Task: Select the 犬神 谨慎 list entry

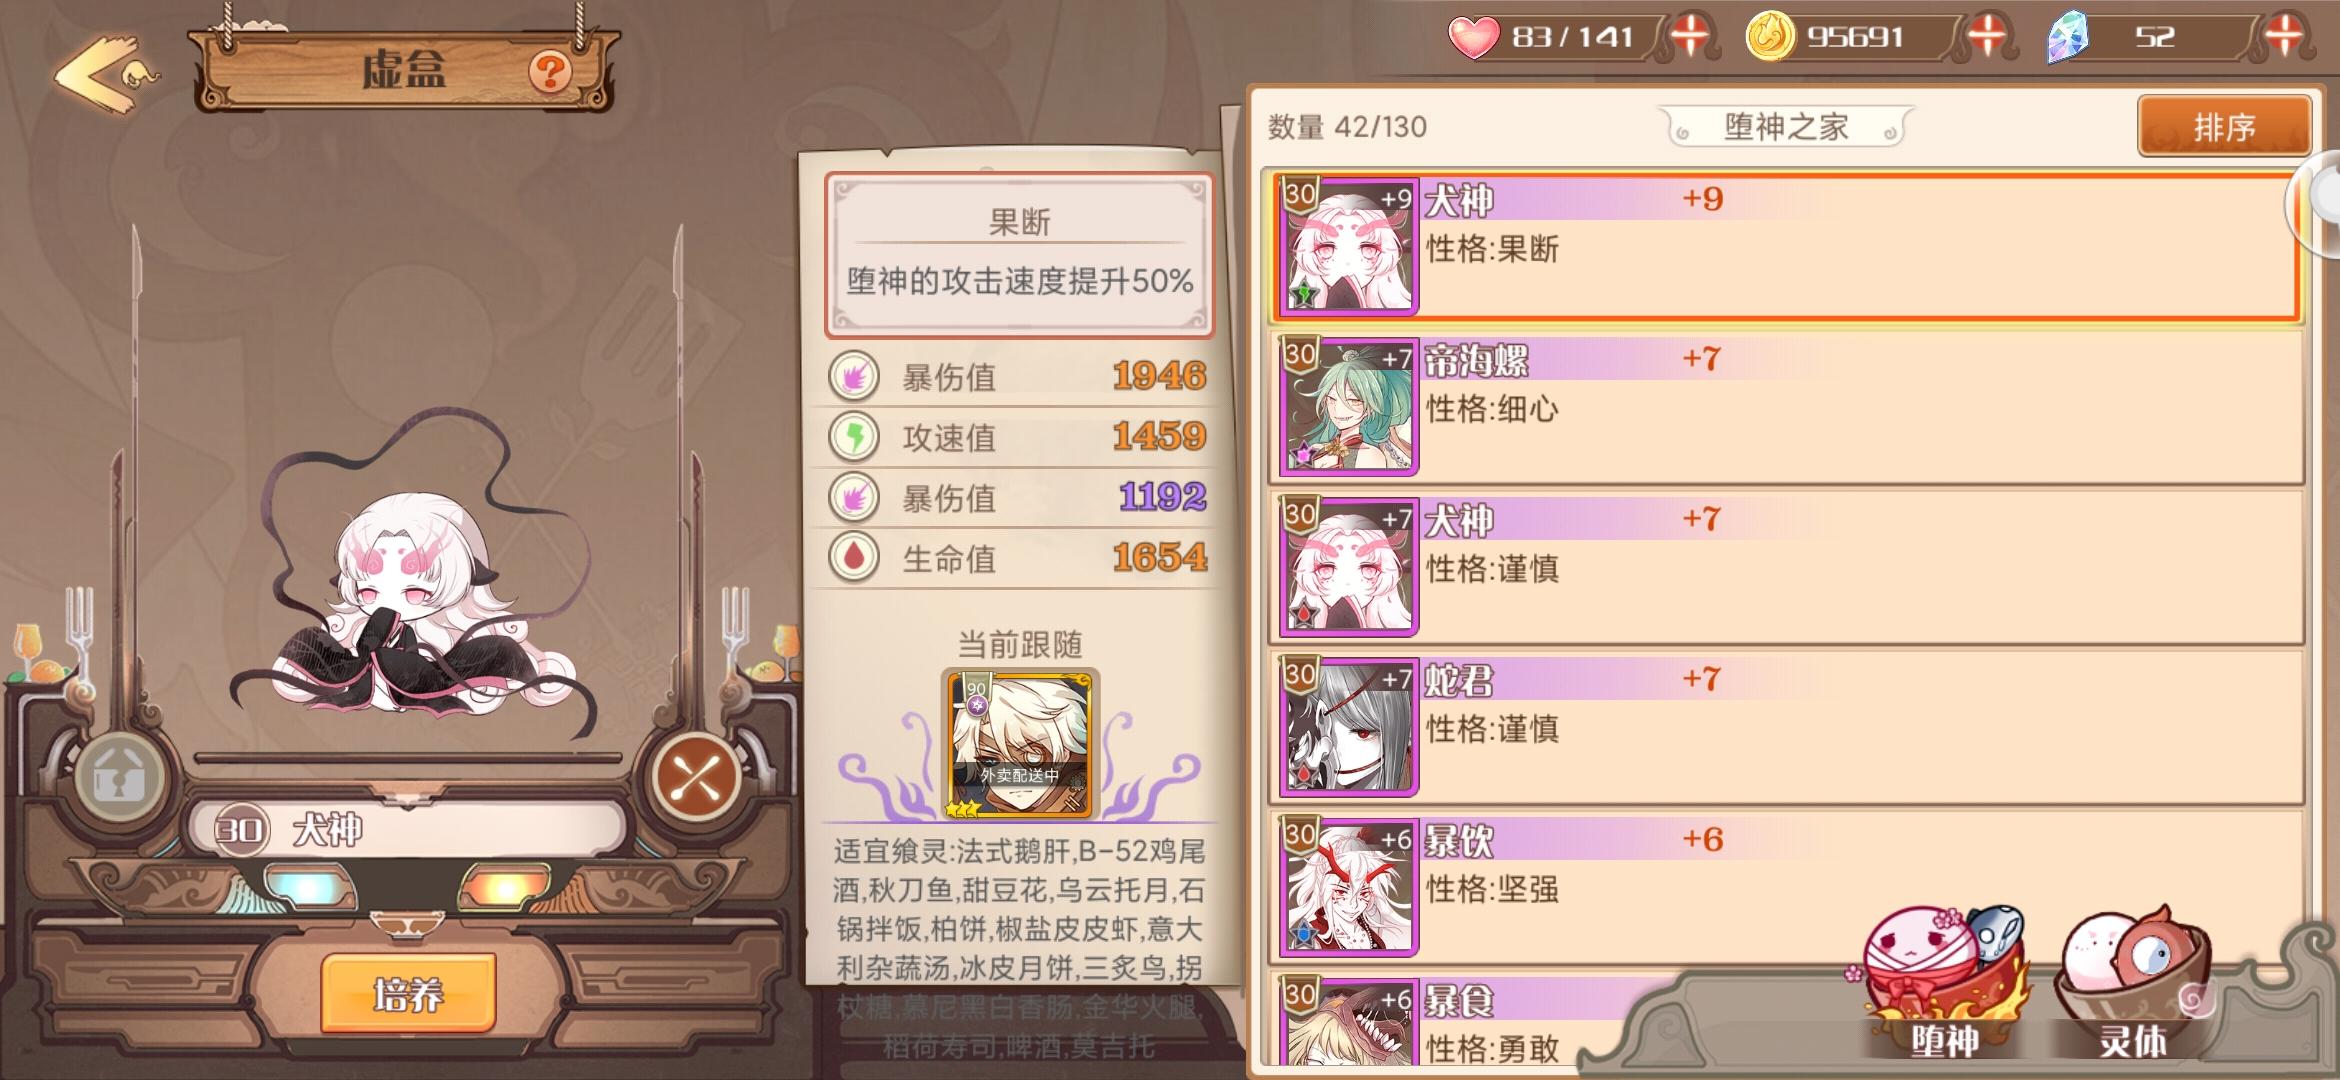Action: click(1787, 566)
